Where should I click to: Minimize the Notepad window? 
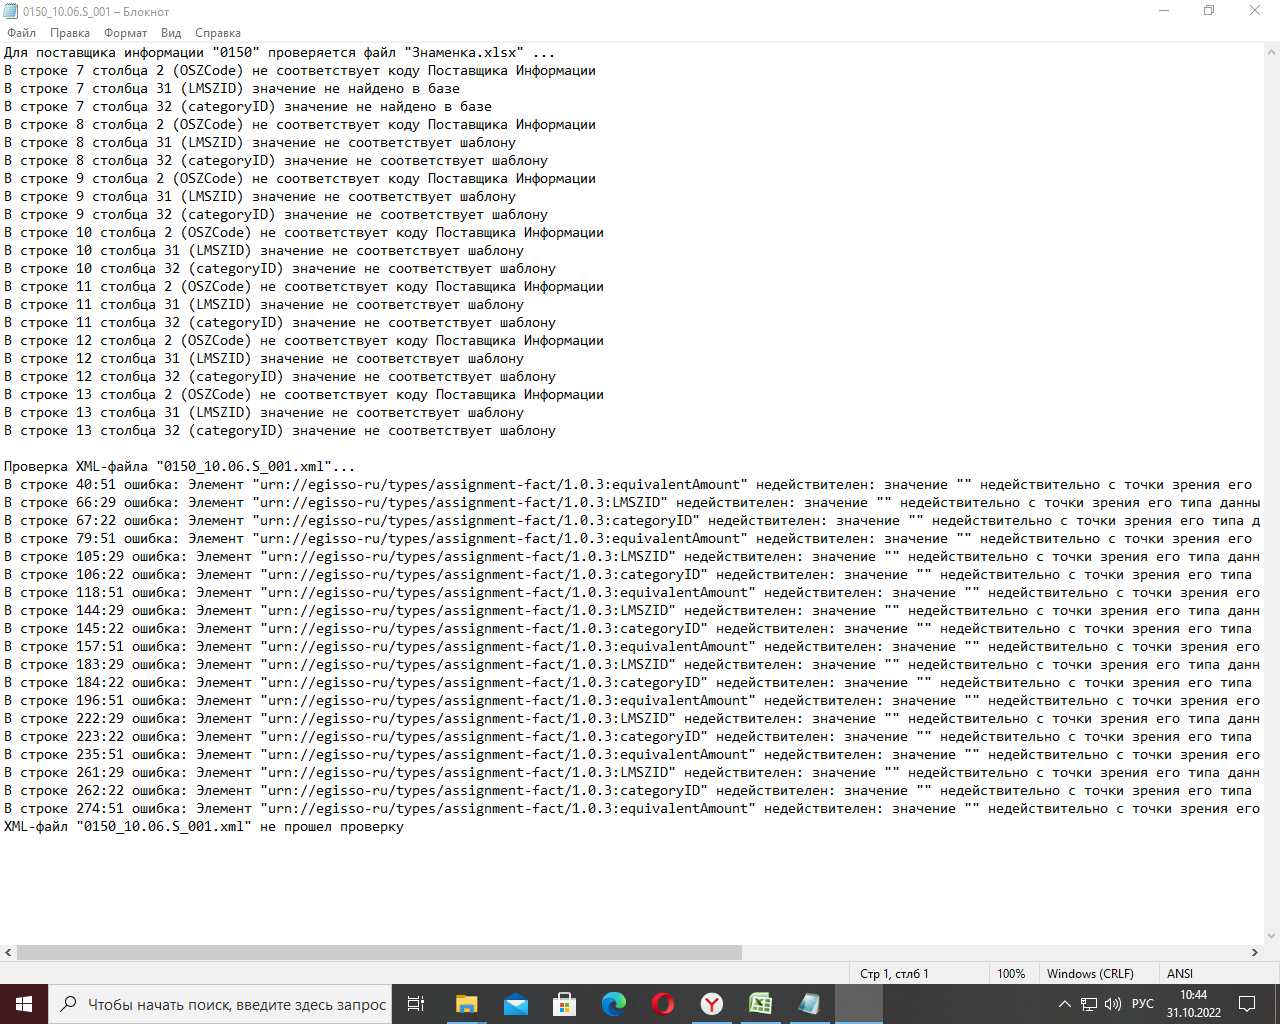click(1164, 11)
